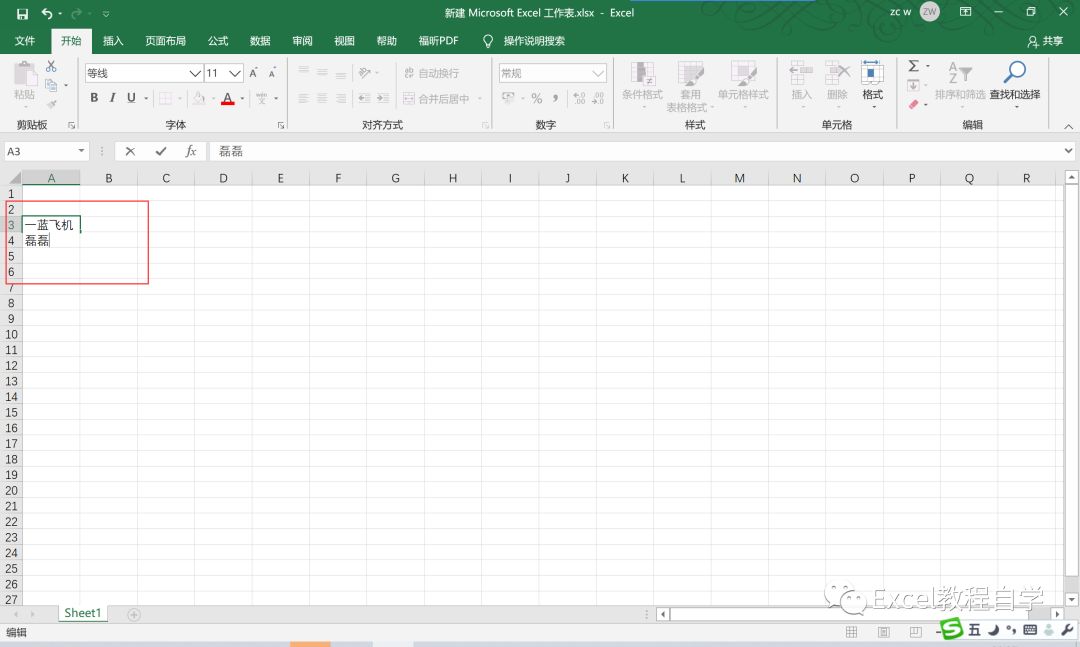Select the Sheet1 worksheet tab
1080x647 pixels.
click(83, 613)
